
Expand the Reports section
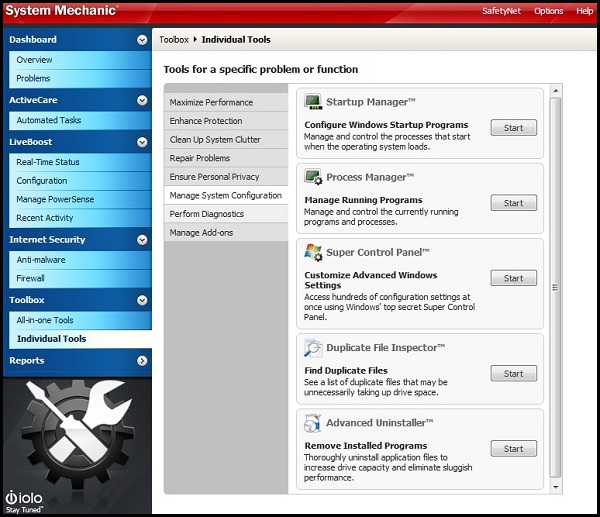coord(142,361)
